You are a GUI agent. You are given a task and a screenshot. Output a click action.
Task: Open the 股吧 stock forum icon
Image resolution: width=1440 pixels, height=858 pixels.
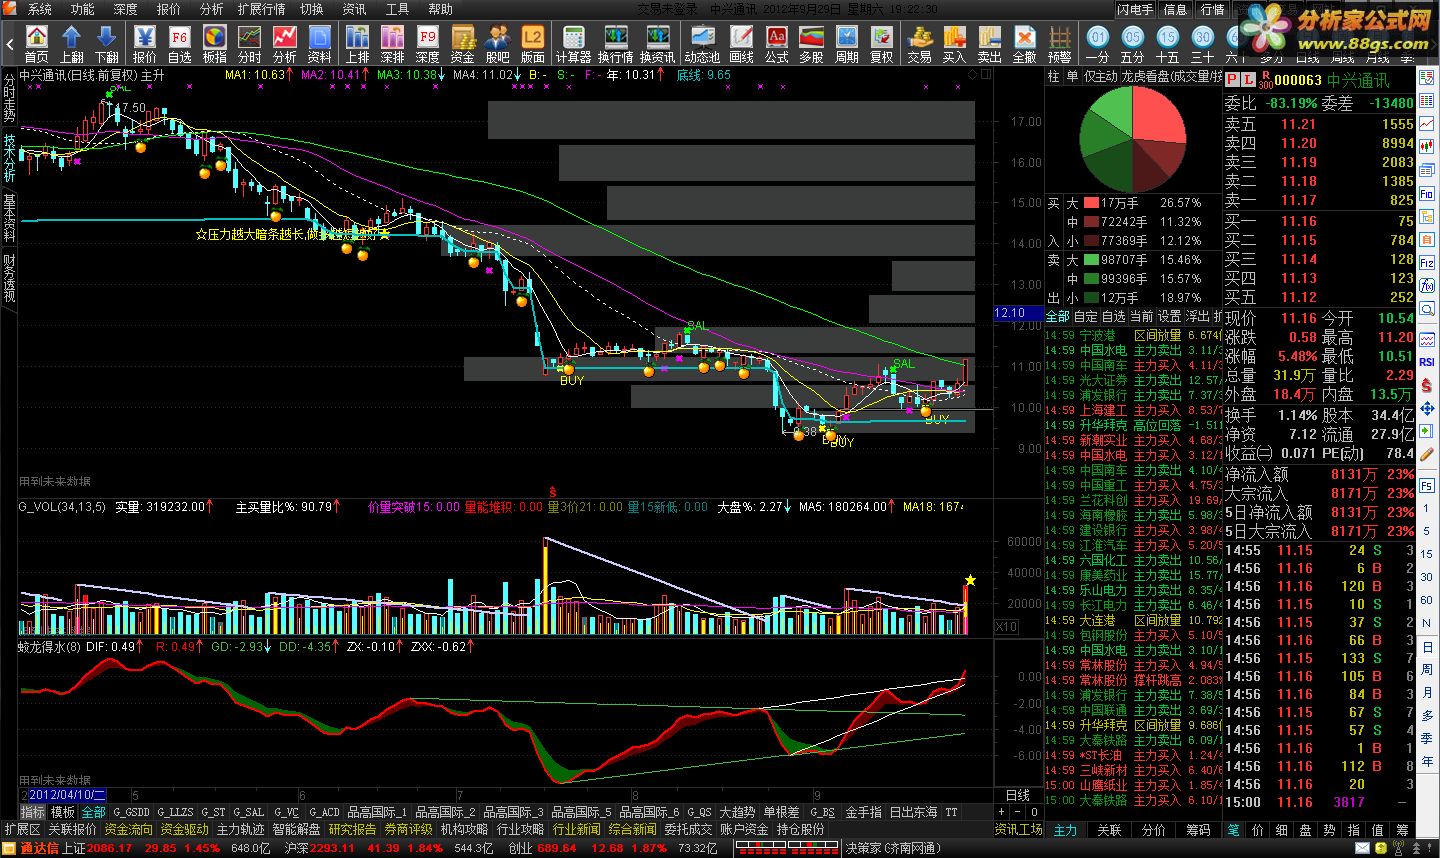click(497, 44)
